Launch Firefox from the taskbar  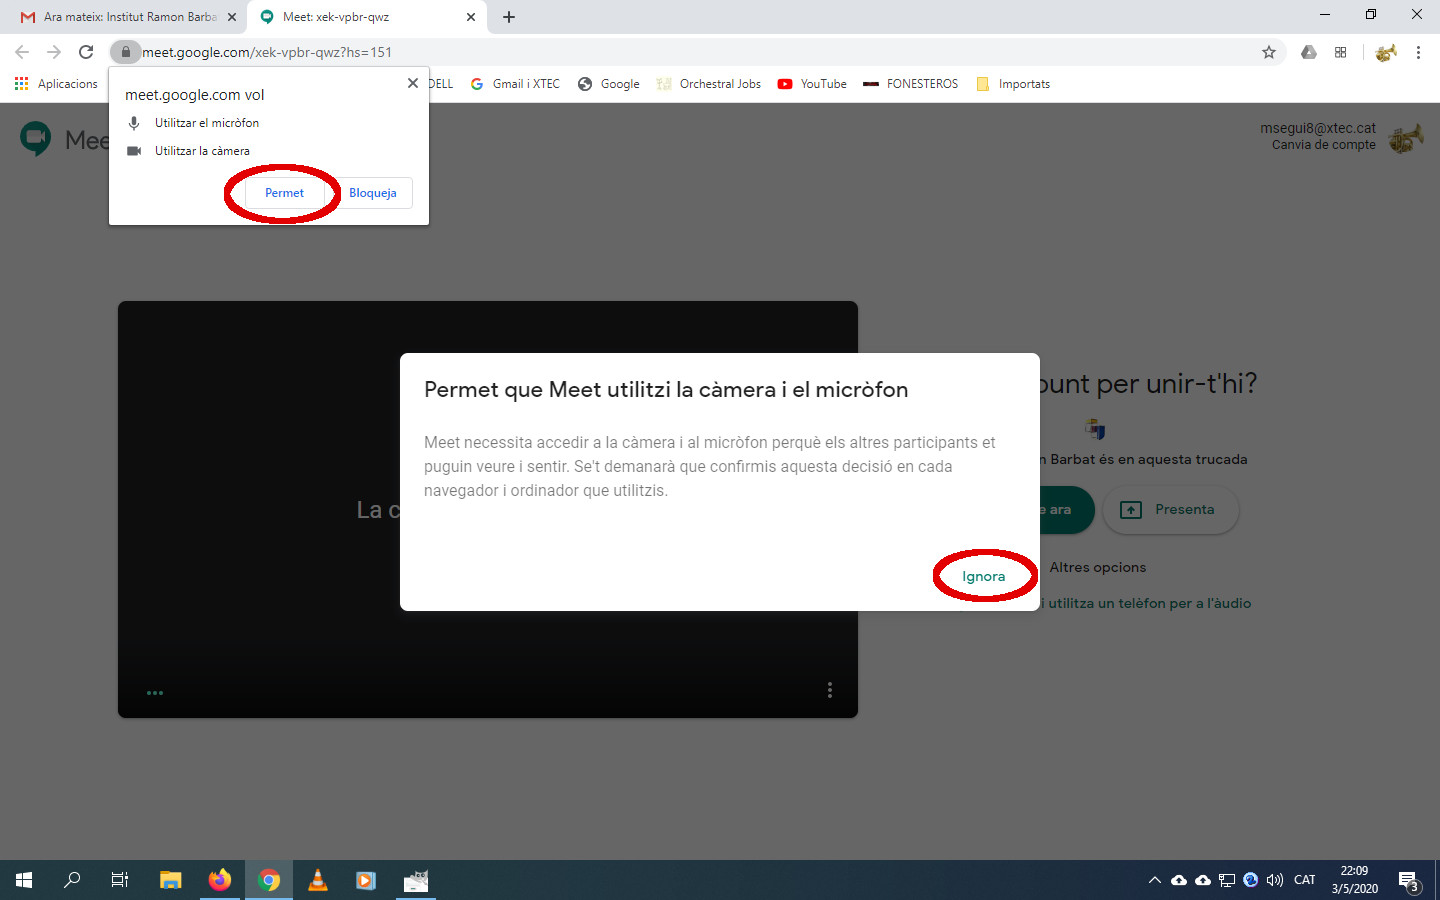(x=220, y=880)
